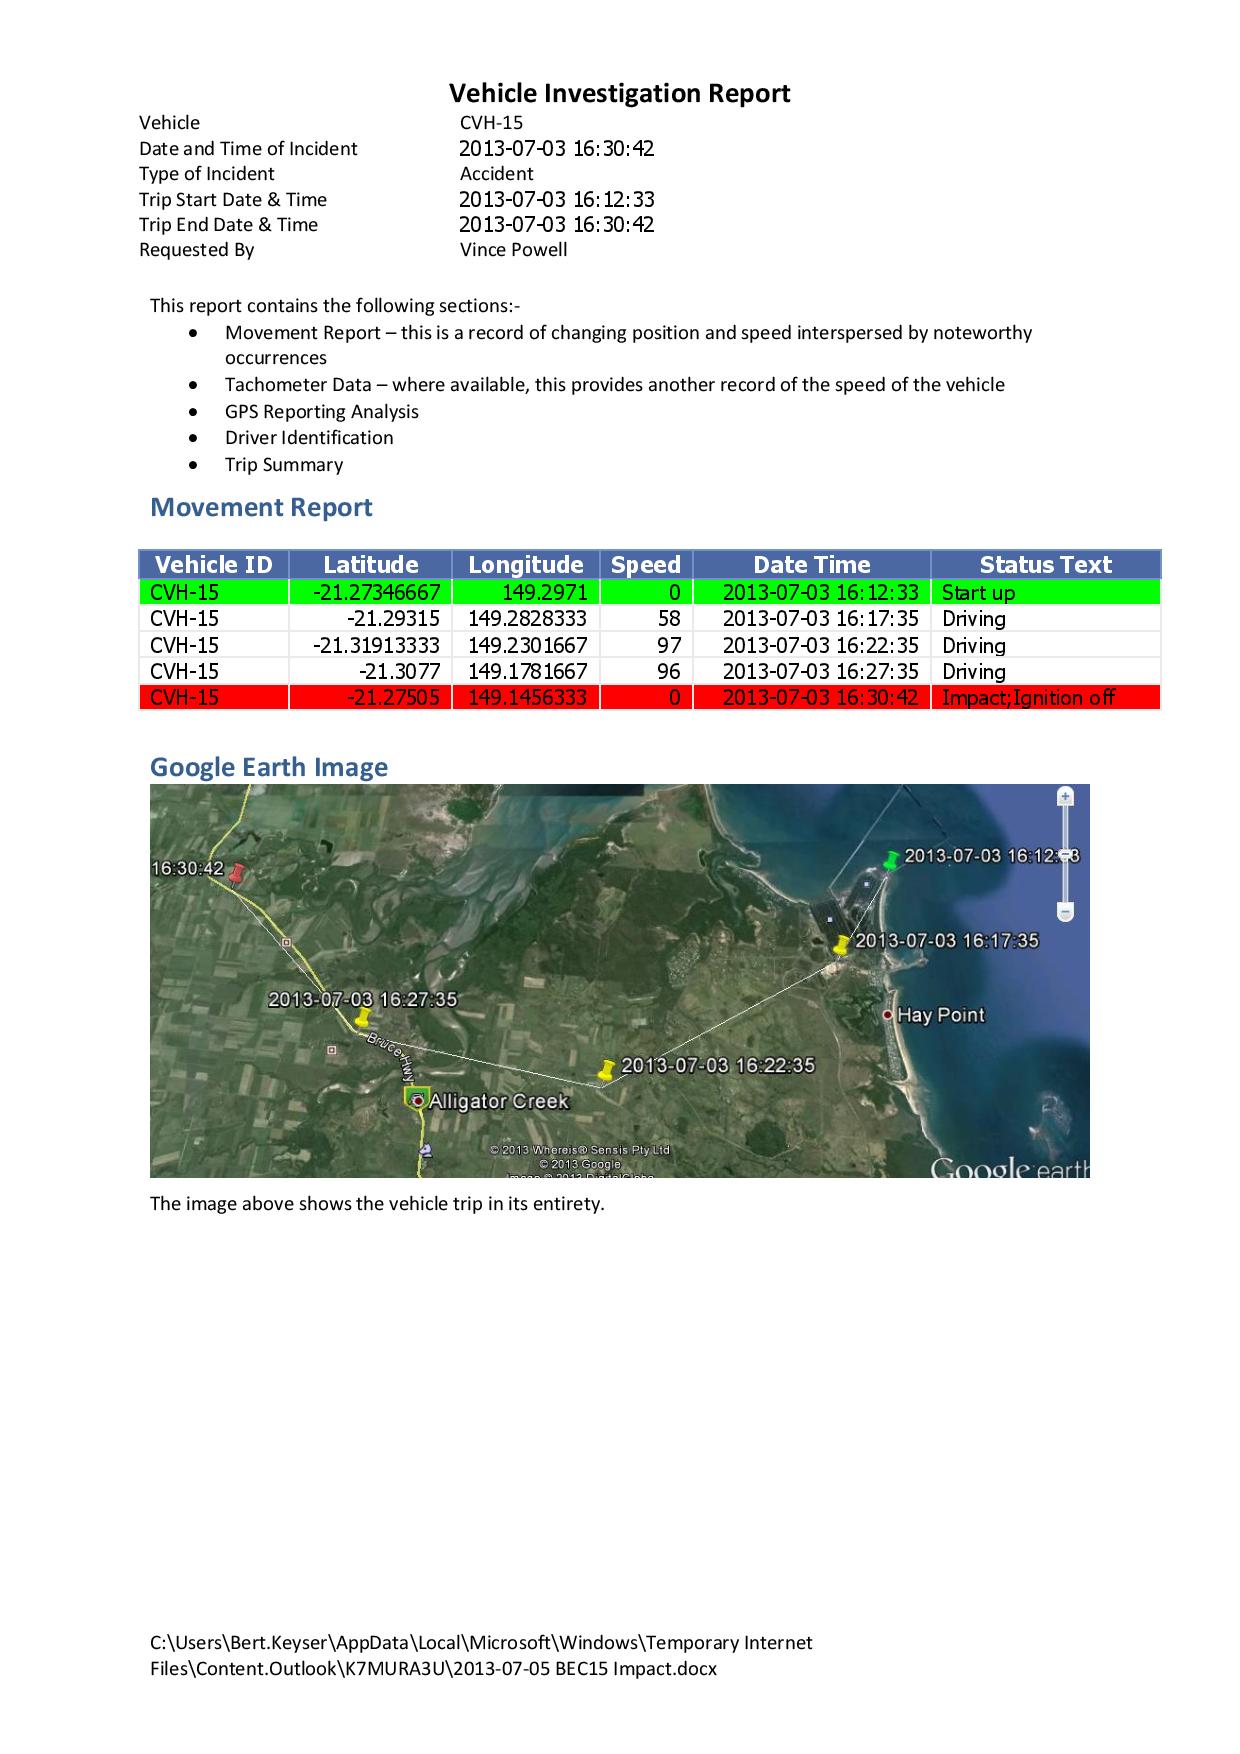Select the yellow pushpin labeled 16:17:35
The height and width of the screenshot is (1754, 1240).
(843, 944)
